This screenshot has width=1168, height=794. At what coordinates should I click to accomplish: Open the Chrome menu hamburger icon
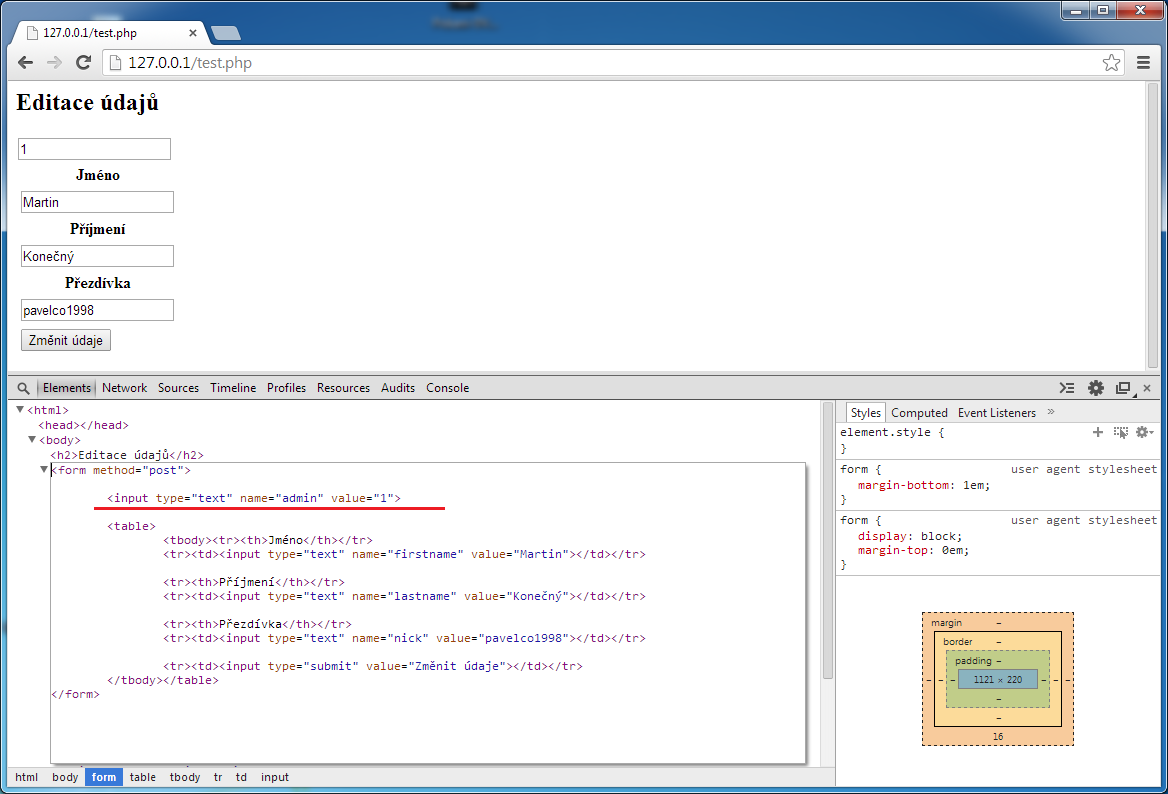(x=1143, y=62)
